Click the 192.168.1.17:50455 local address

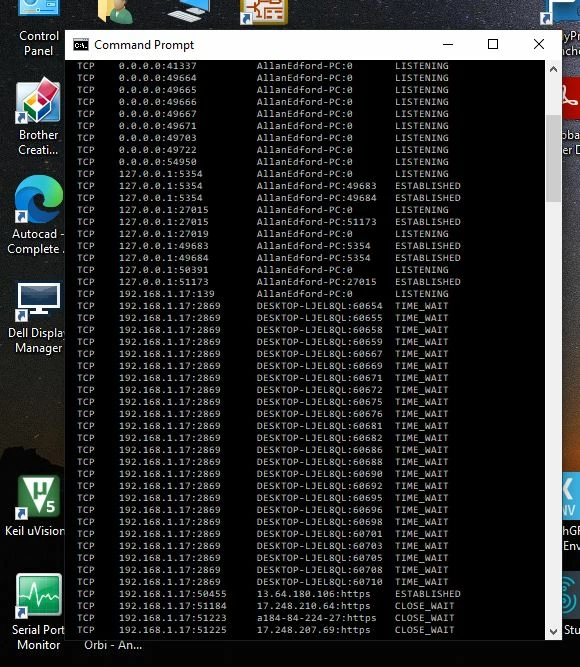point(172,594)
